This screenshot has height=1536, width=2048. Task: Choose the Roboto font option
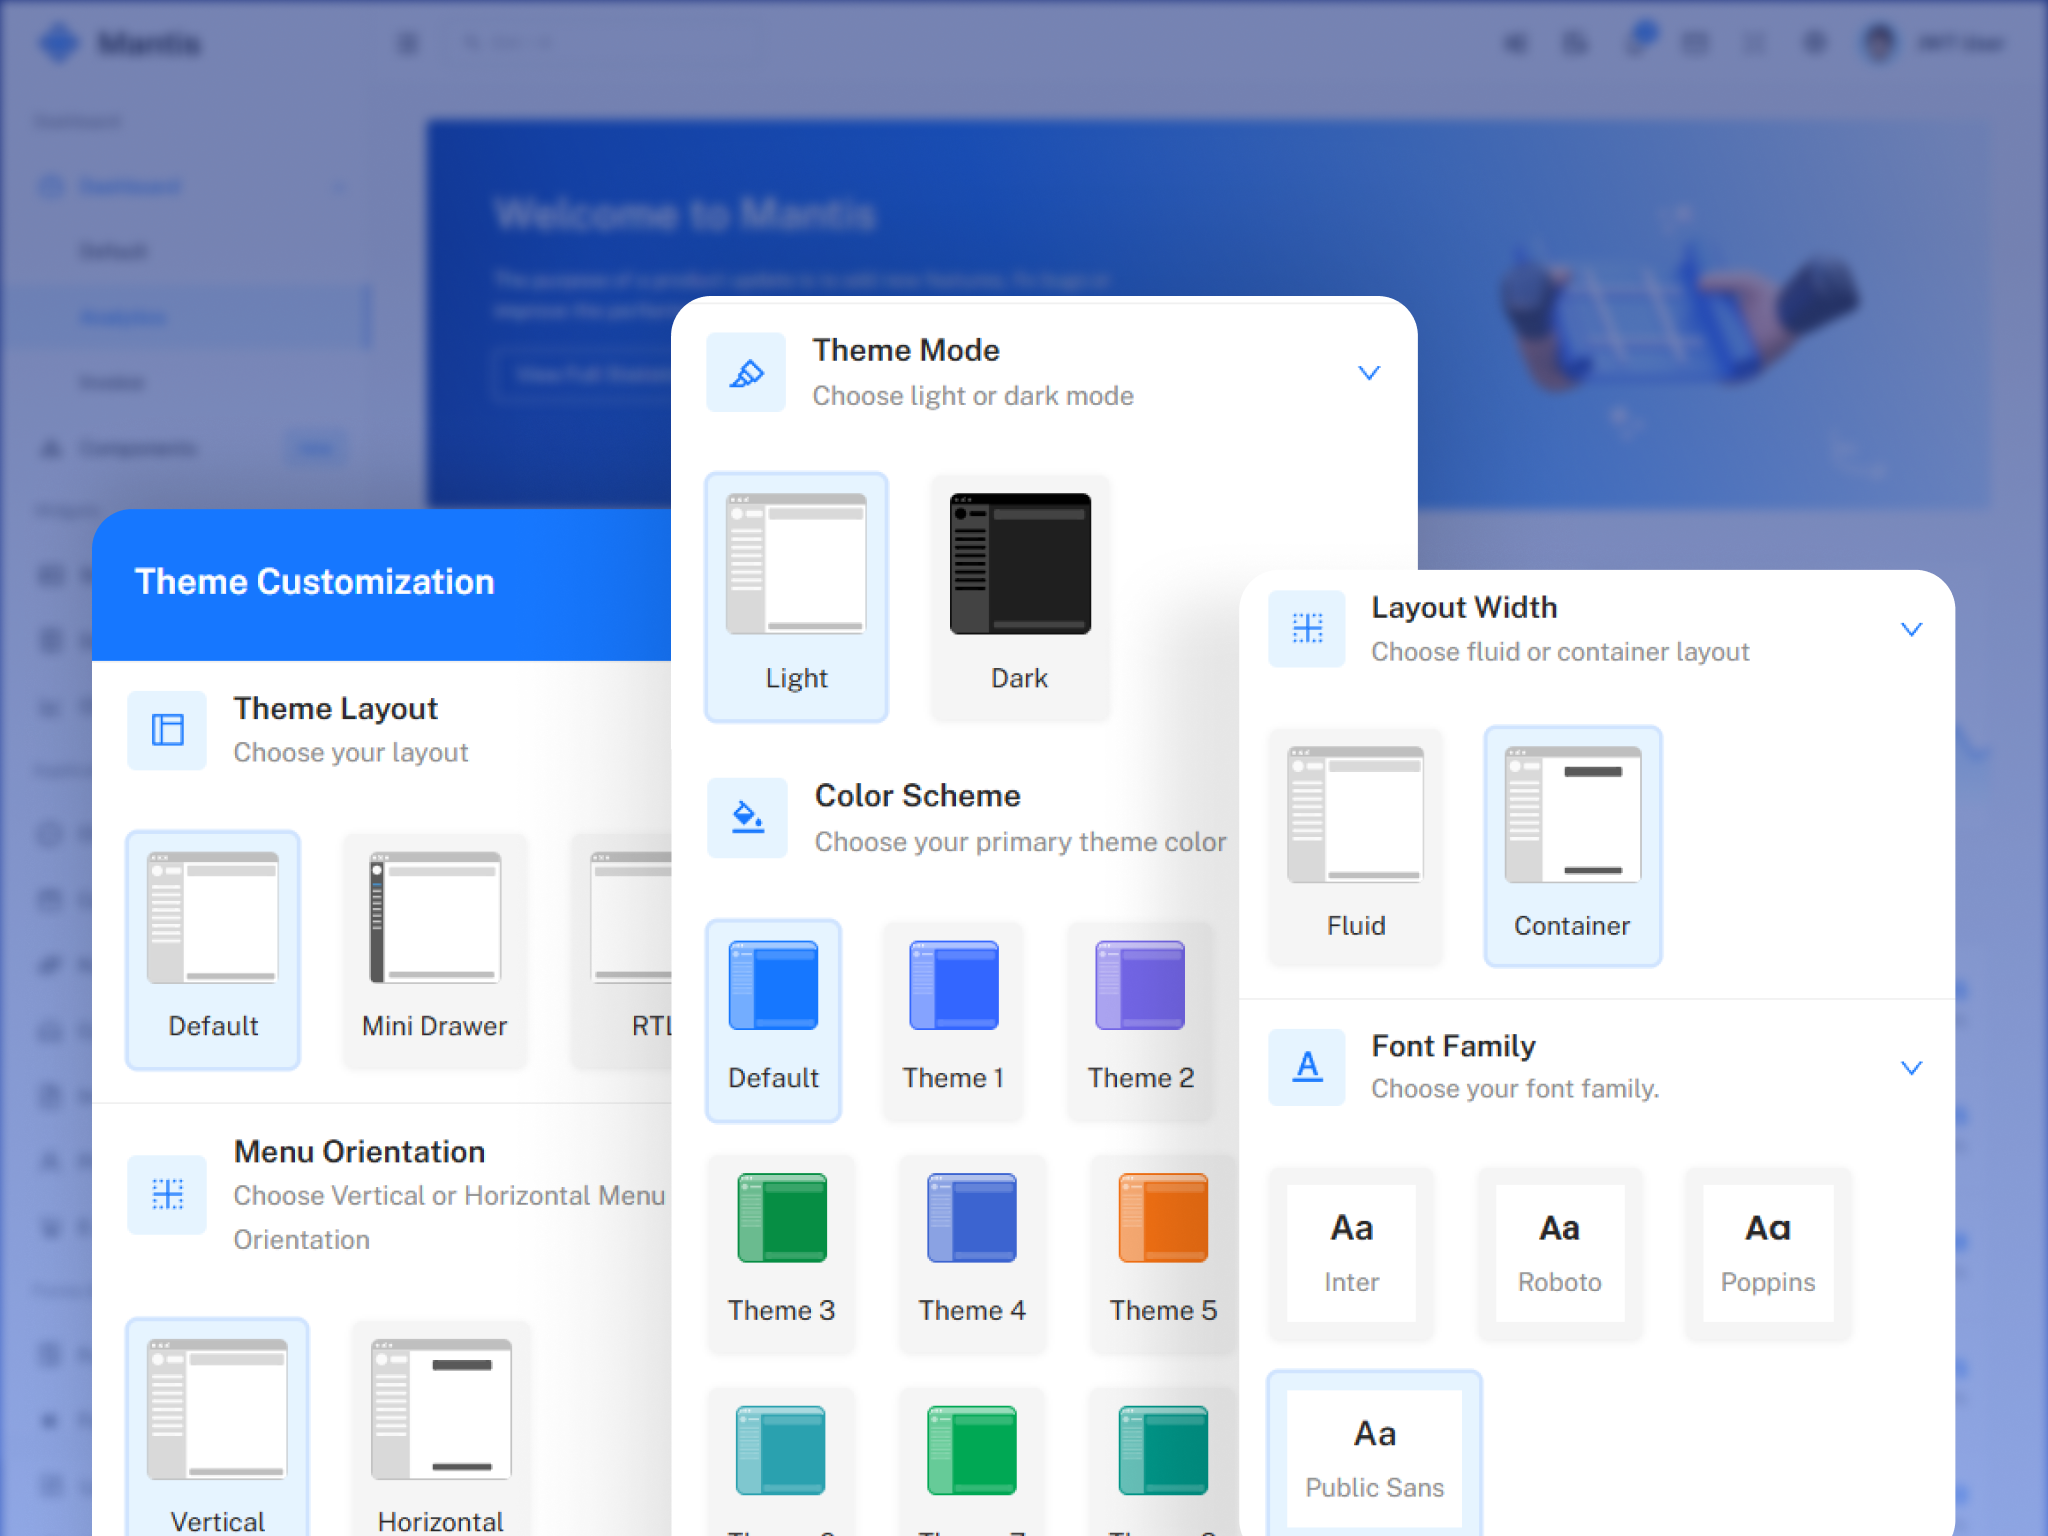point(1559,1252)
